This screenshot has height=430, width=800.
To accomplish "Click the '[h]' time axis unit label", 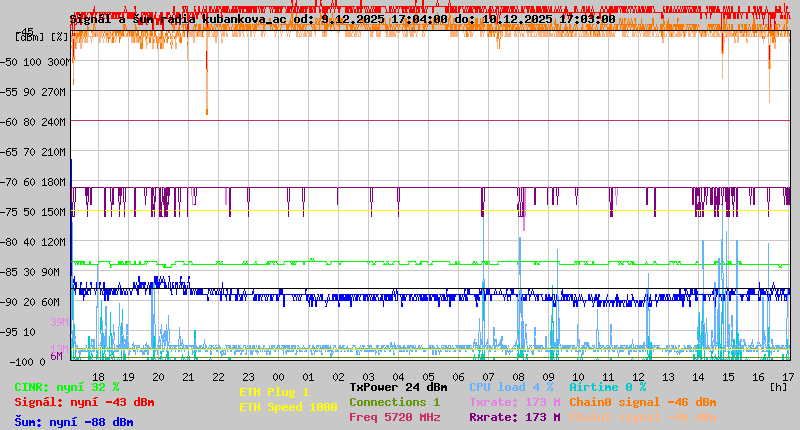I will tap(778, 387).
